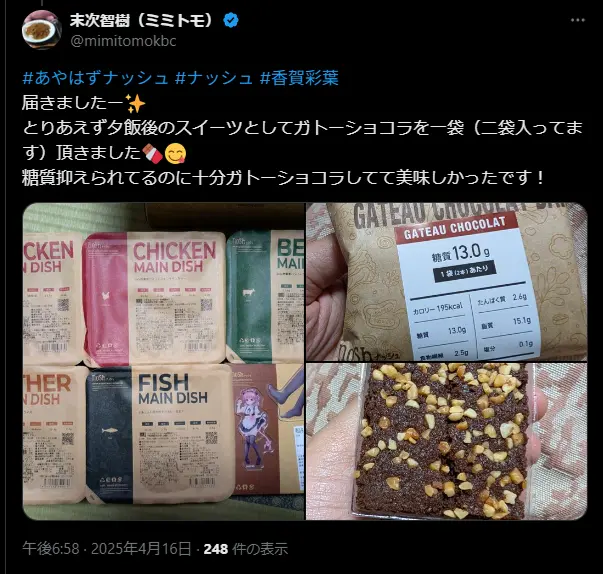This screenshot has width=603, height=574.
Task: Open hashtag #あやはずナッシュ
Action: [x=95, y=78]
